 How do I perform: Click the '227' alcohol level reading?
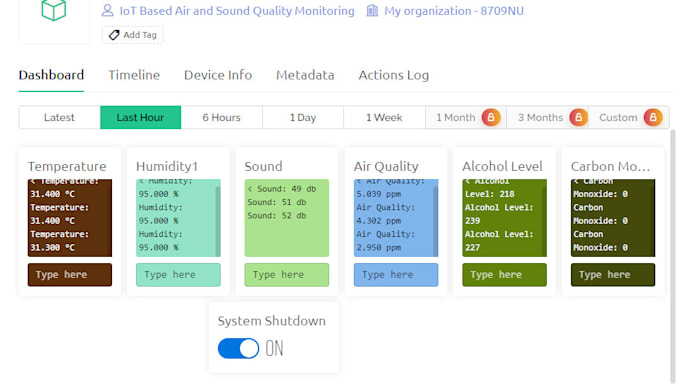tap(472, 248)
